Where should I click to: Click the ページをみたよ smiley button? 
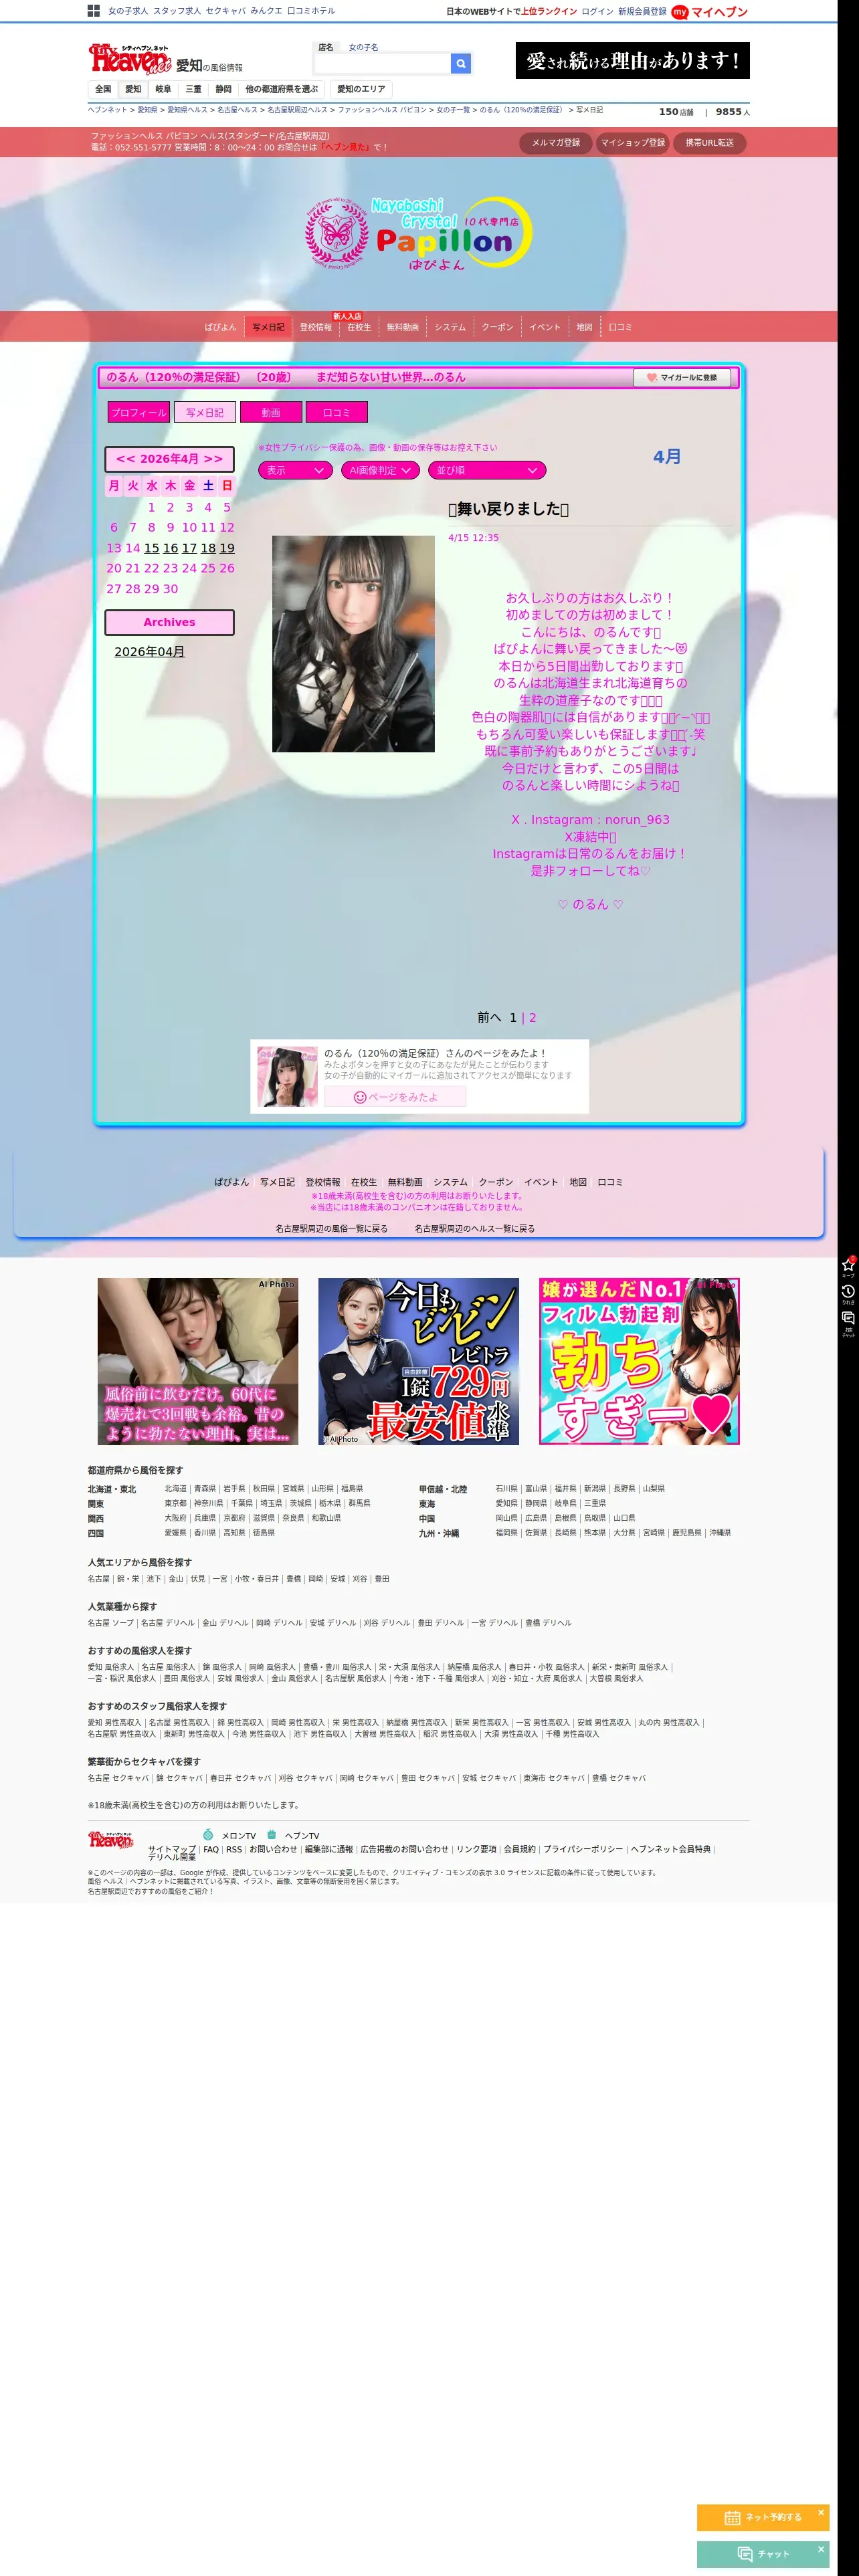tap(395, 1097)
